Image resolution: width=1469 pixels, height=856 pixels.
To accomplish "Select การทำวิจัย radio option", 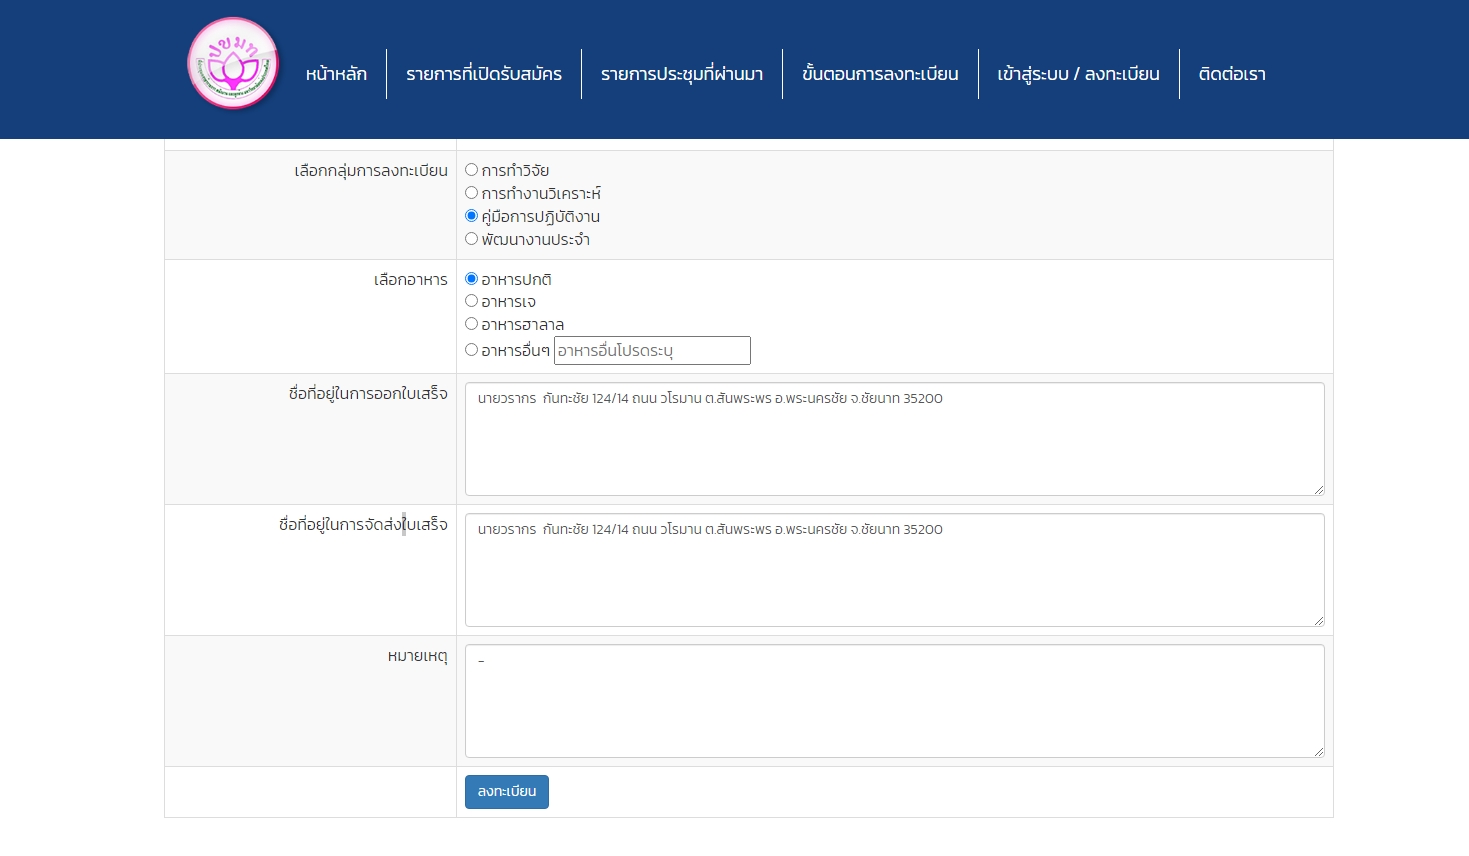I will click(x=471, y=170).
